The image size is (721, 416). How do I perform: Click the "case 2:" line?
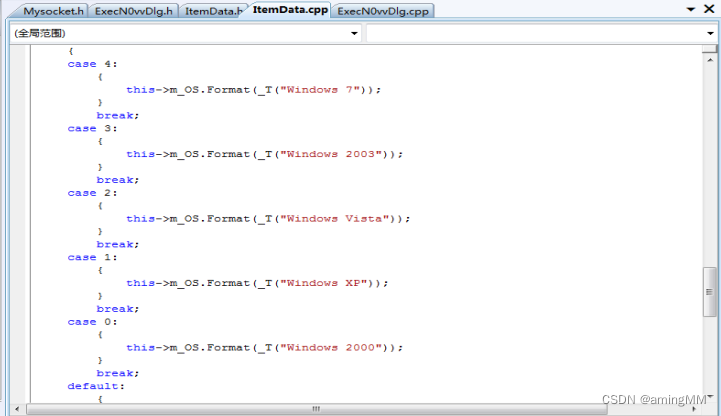[92, 193]
